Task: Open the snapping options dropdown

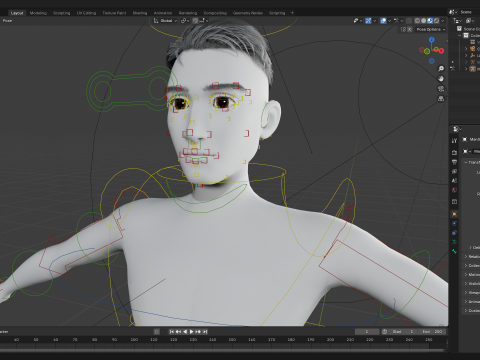Action: tap(204, 21)
